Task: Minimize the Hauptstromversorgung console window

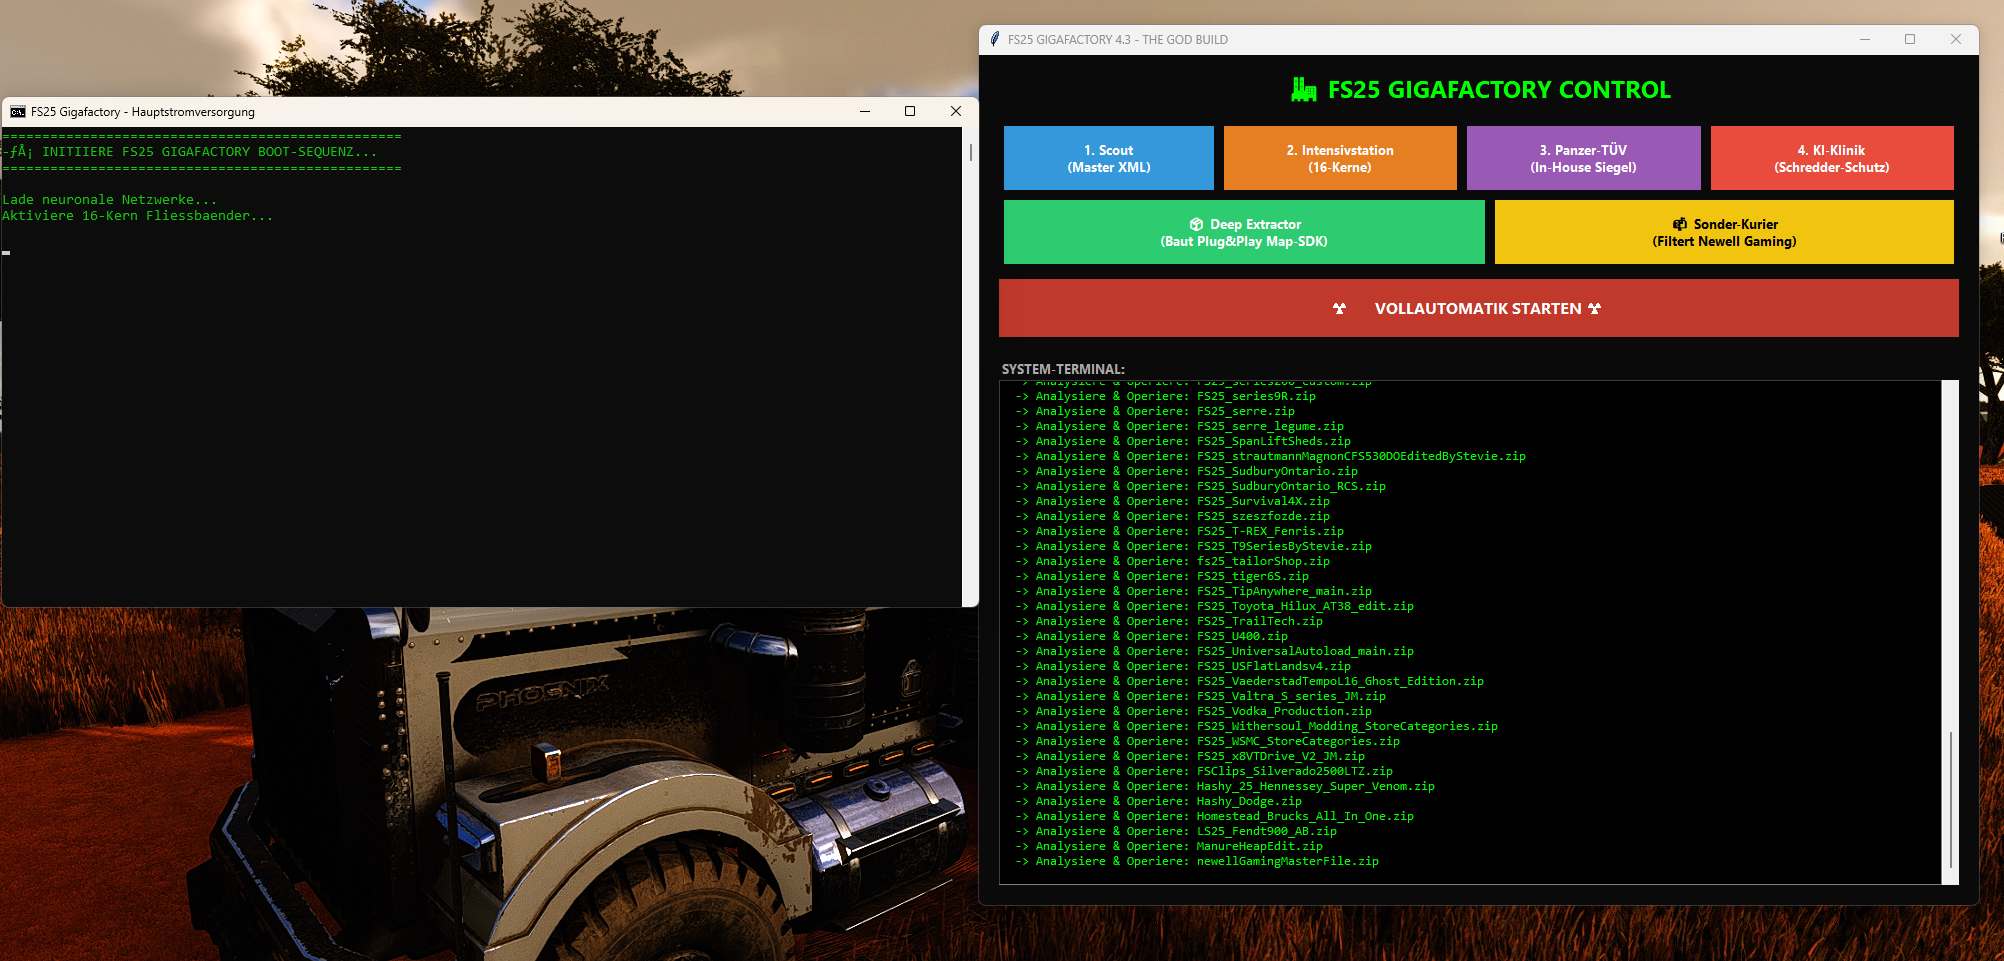Action: pyautogui.click(x=865, y=111)
